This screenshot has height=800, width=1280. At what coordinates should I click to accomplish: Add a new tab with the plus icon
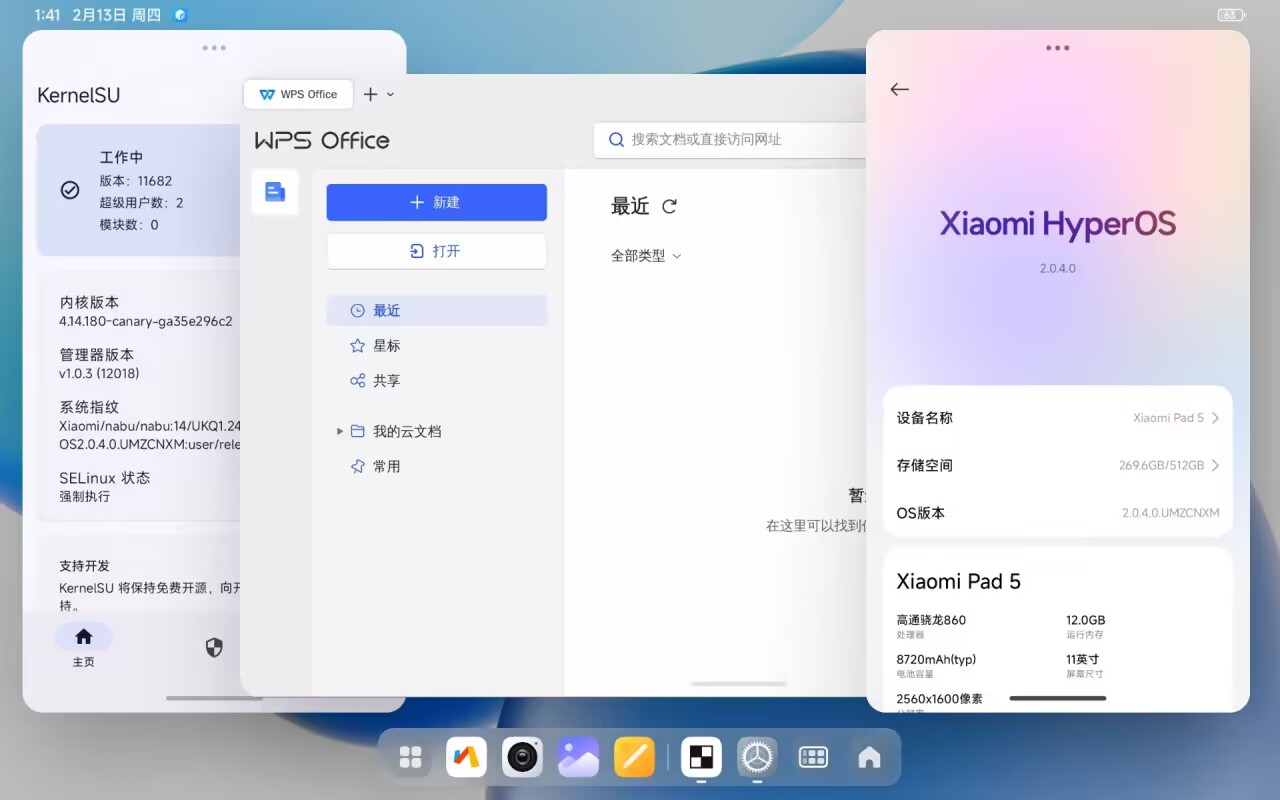370,94
